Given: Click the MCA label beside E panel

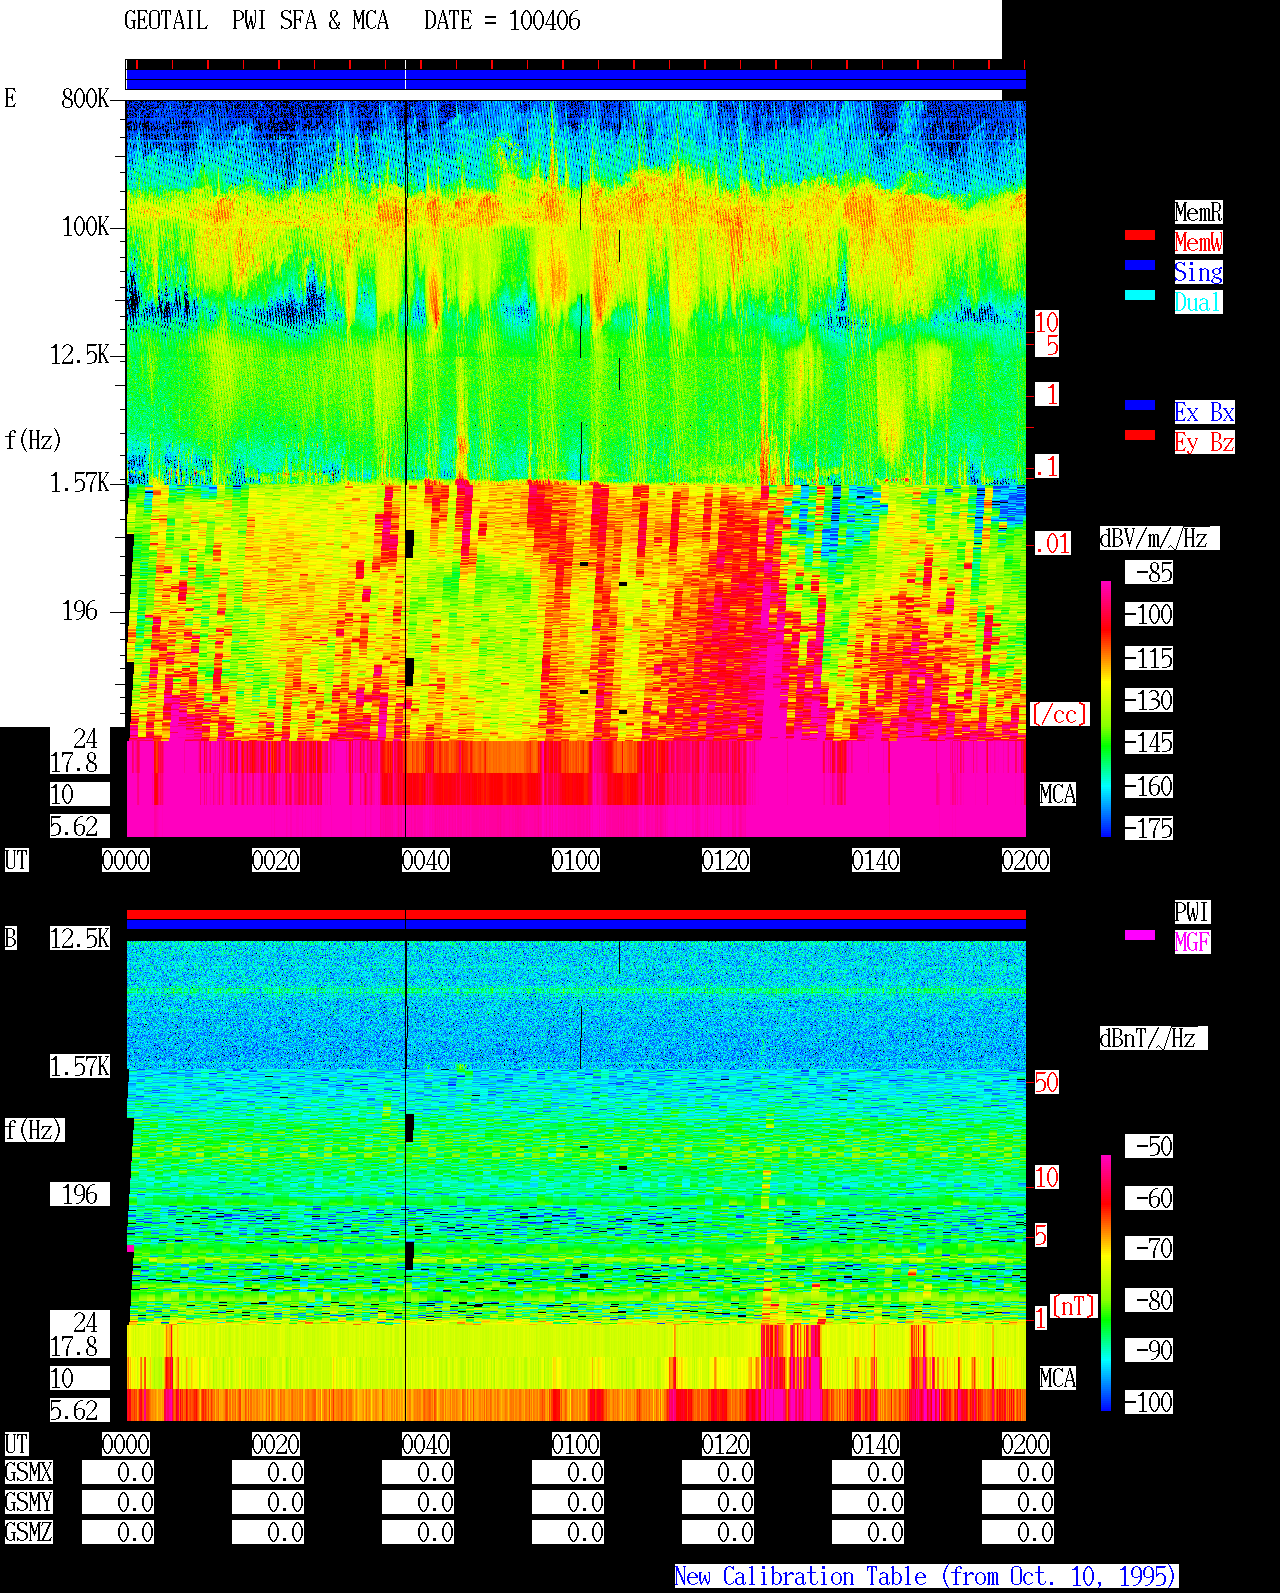Looking at the screenshot, I should pos(1058,794).
